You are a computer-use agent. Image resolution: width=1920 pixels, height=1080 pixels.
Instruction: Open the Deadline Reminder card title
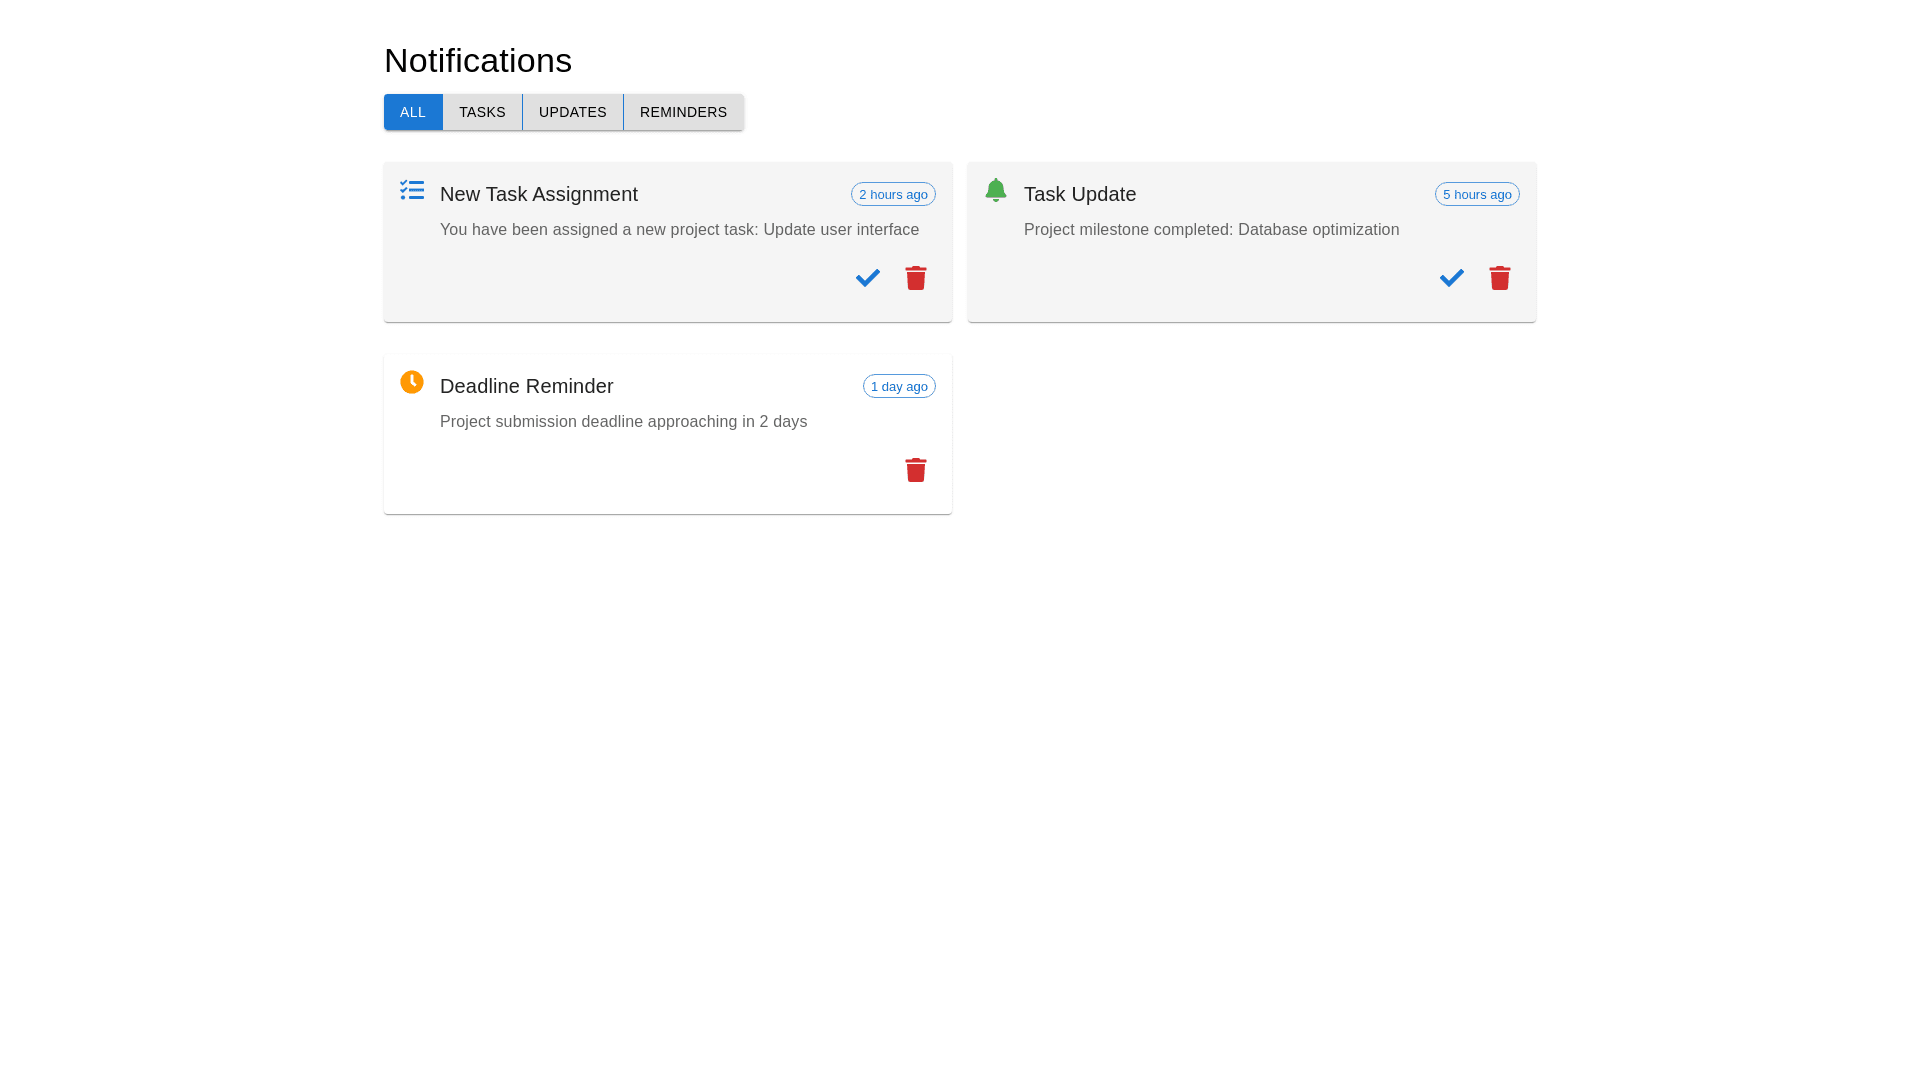(x=526, y=386)
